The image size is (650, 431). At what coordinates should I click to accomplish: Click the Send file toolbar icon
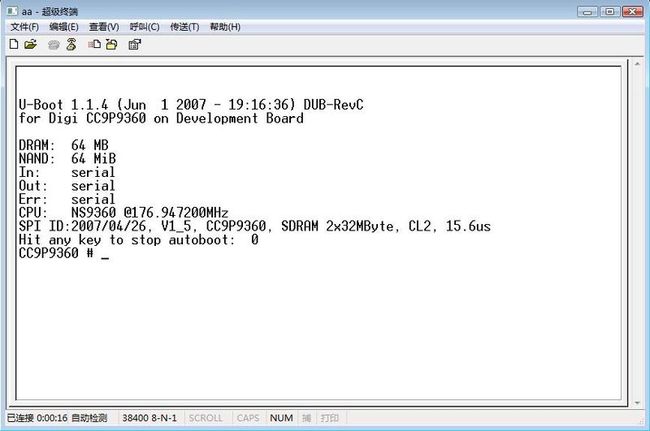[94, 44]
